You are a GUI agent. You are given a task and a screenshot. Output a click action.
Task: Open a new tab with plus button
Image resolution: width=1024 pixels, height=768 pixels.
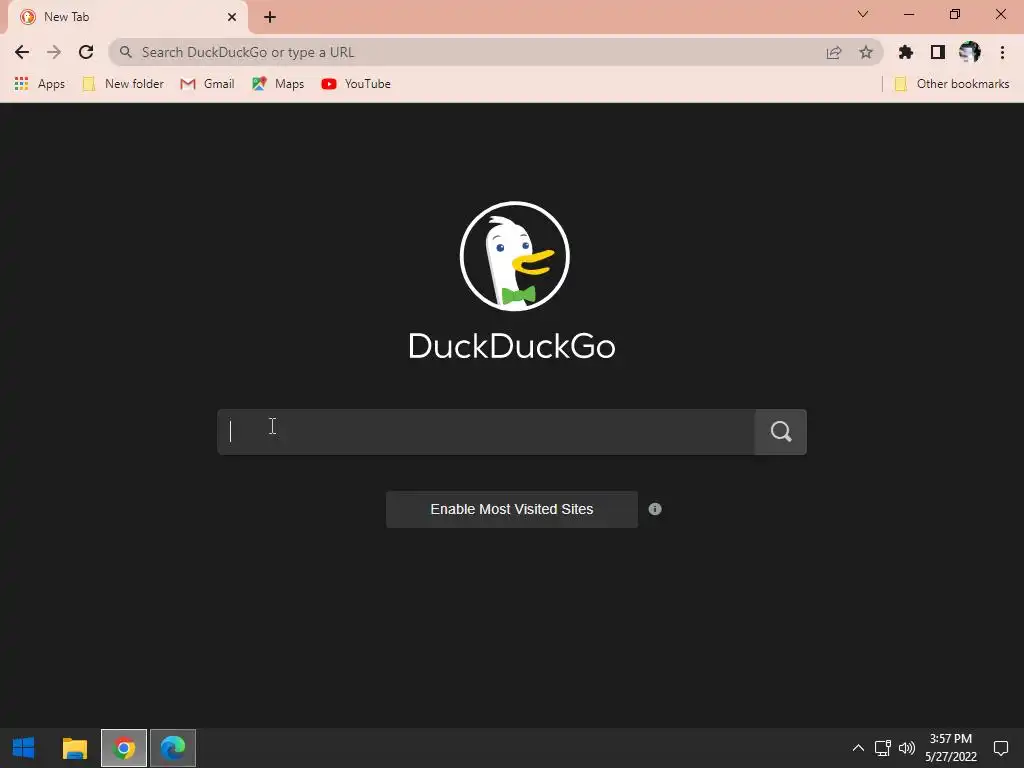click(x=270, y=17)
